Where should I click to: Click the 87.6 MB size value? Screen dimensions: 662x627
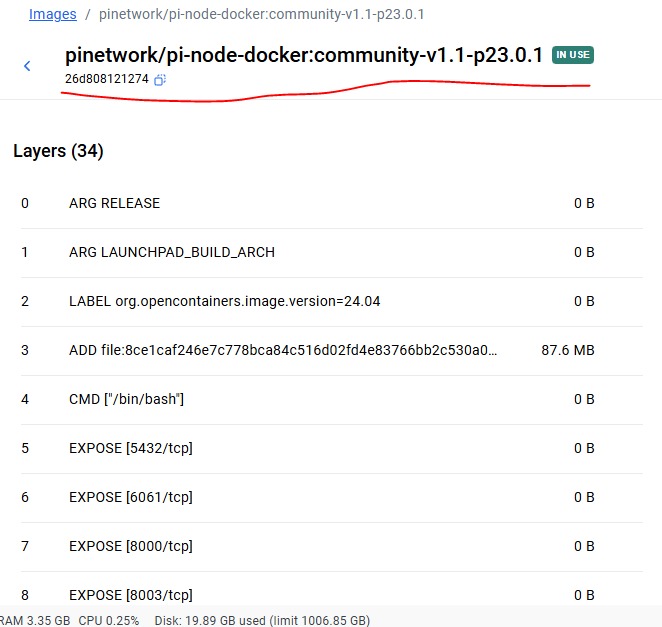[x=568, y=350]
